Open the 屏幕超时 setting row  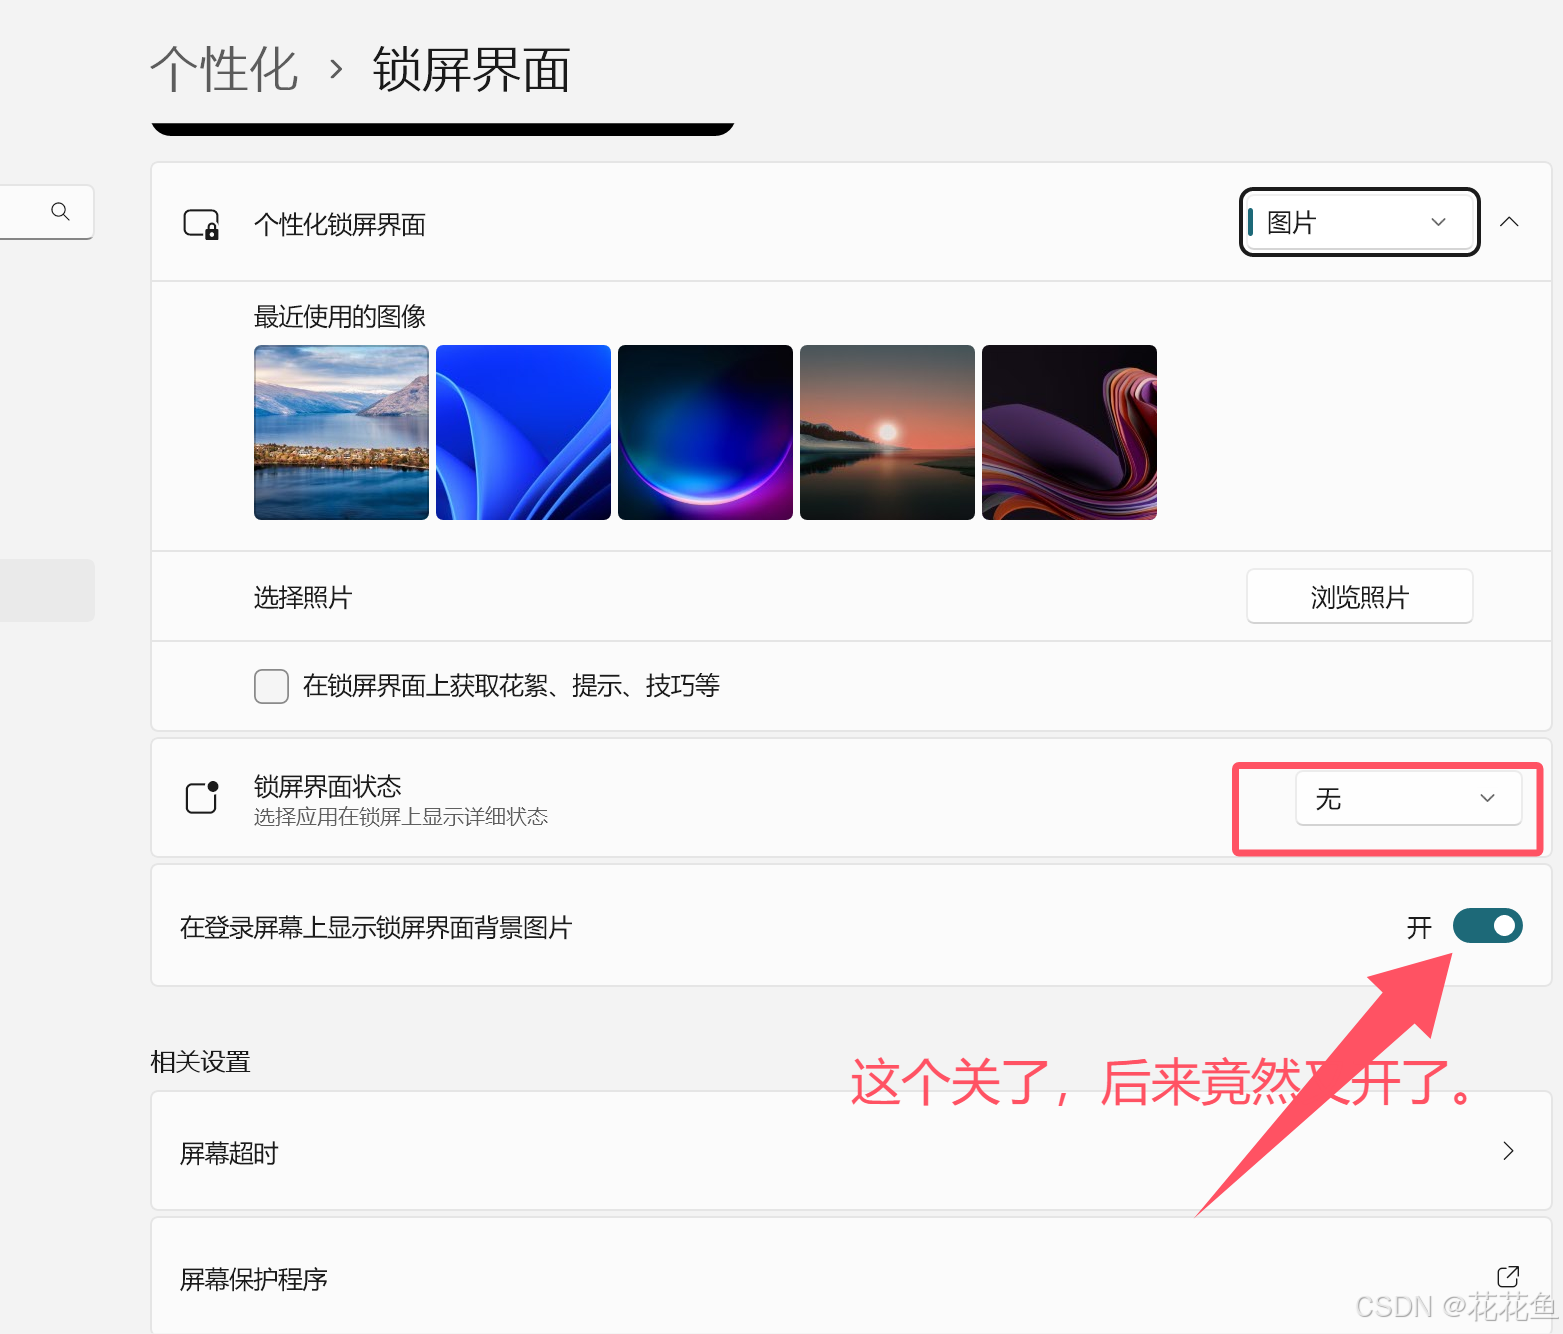pyautogui.click(x=851, y=1151)
